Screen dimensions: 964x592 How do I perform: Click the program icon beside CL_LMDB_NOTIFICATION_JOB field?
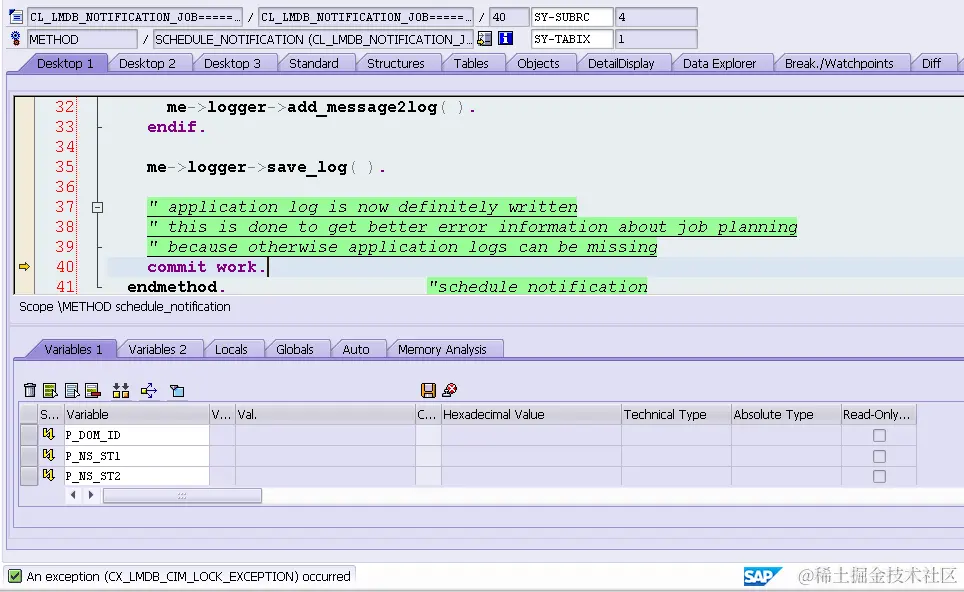pos(16,17)
